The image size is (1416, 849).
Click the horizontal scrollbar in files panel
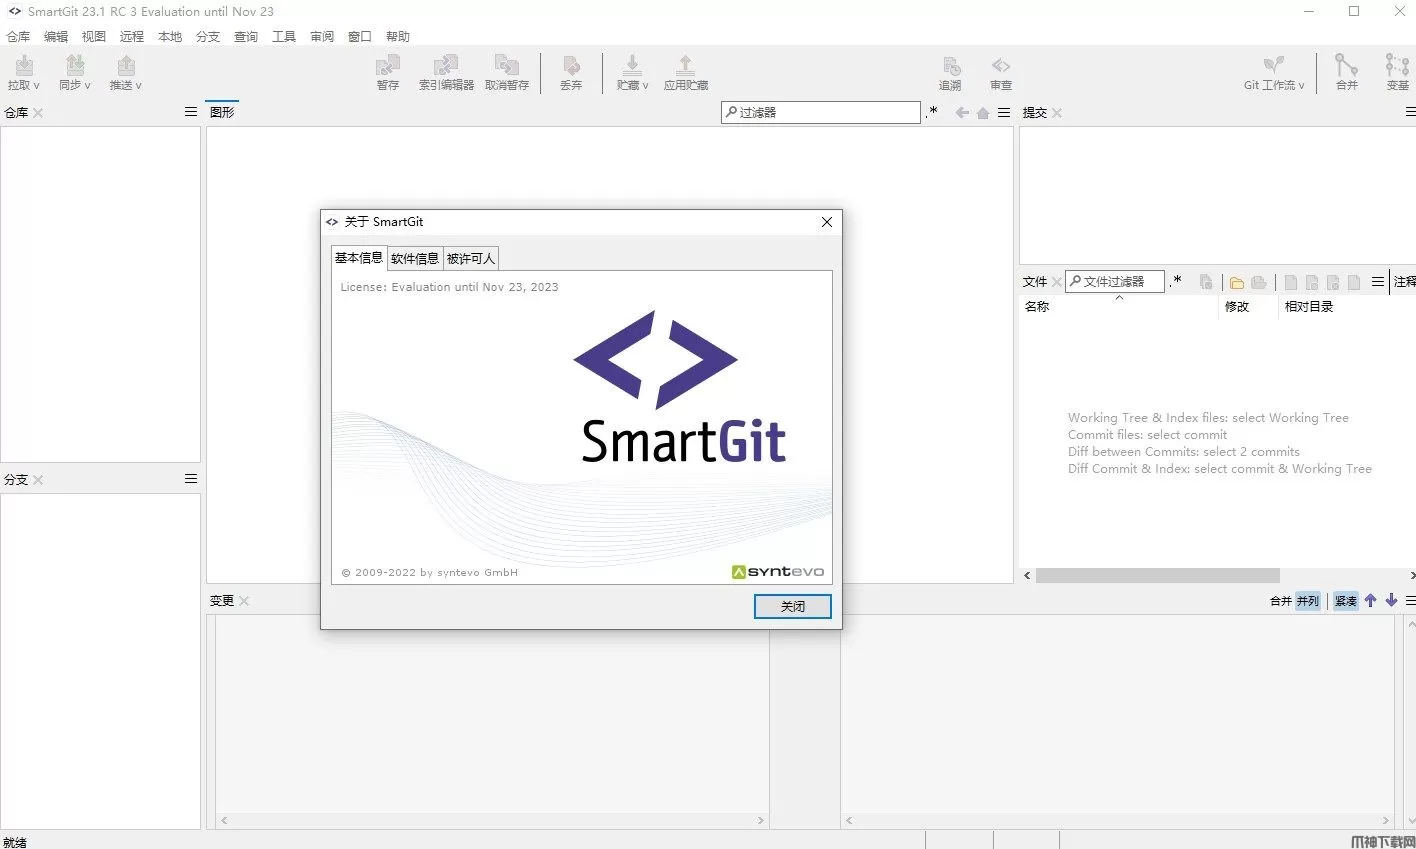click(1157, 576)
